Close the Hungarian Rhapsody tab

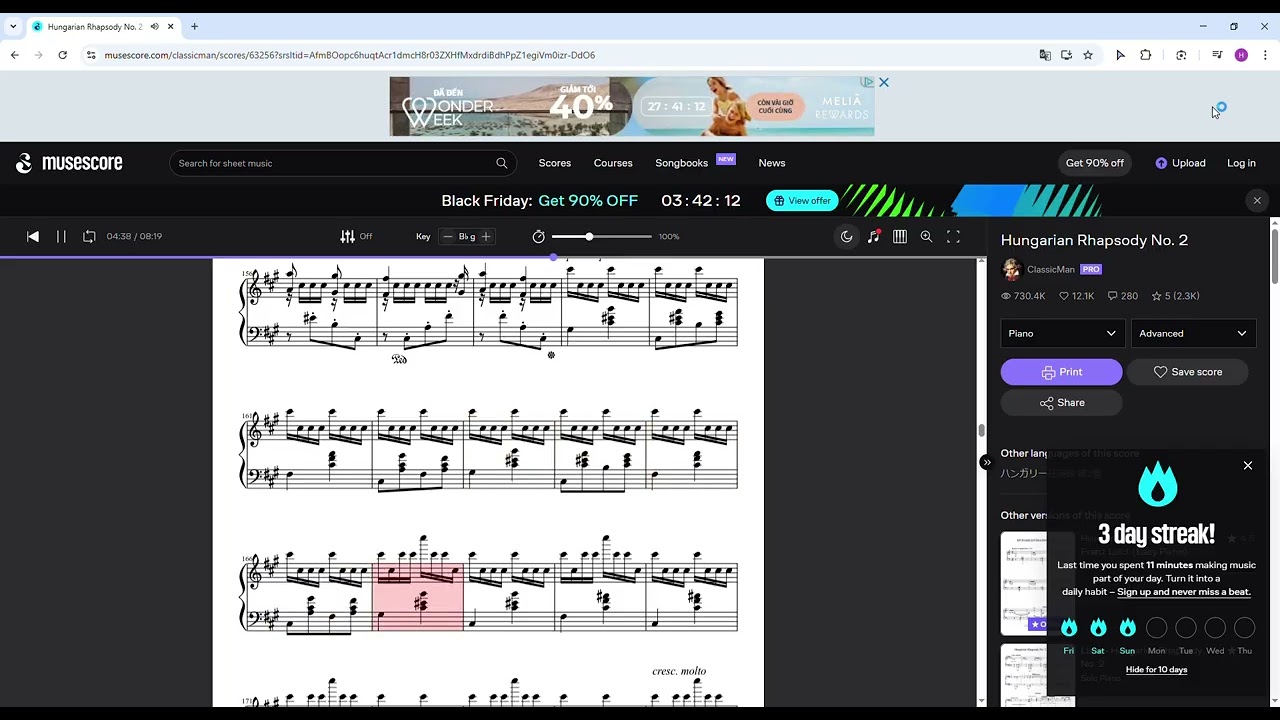point(171,27)
